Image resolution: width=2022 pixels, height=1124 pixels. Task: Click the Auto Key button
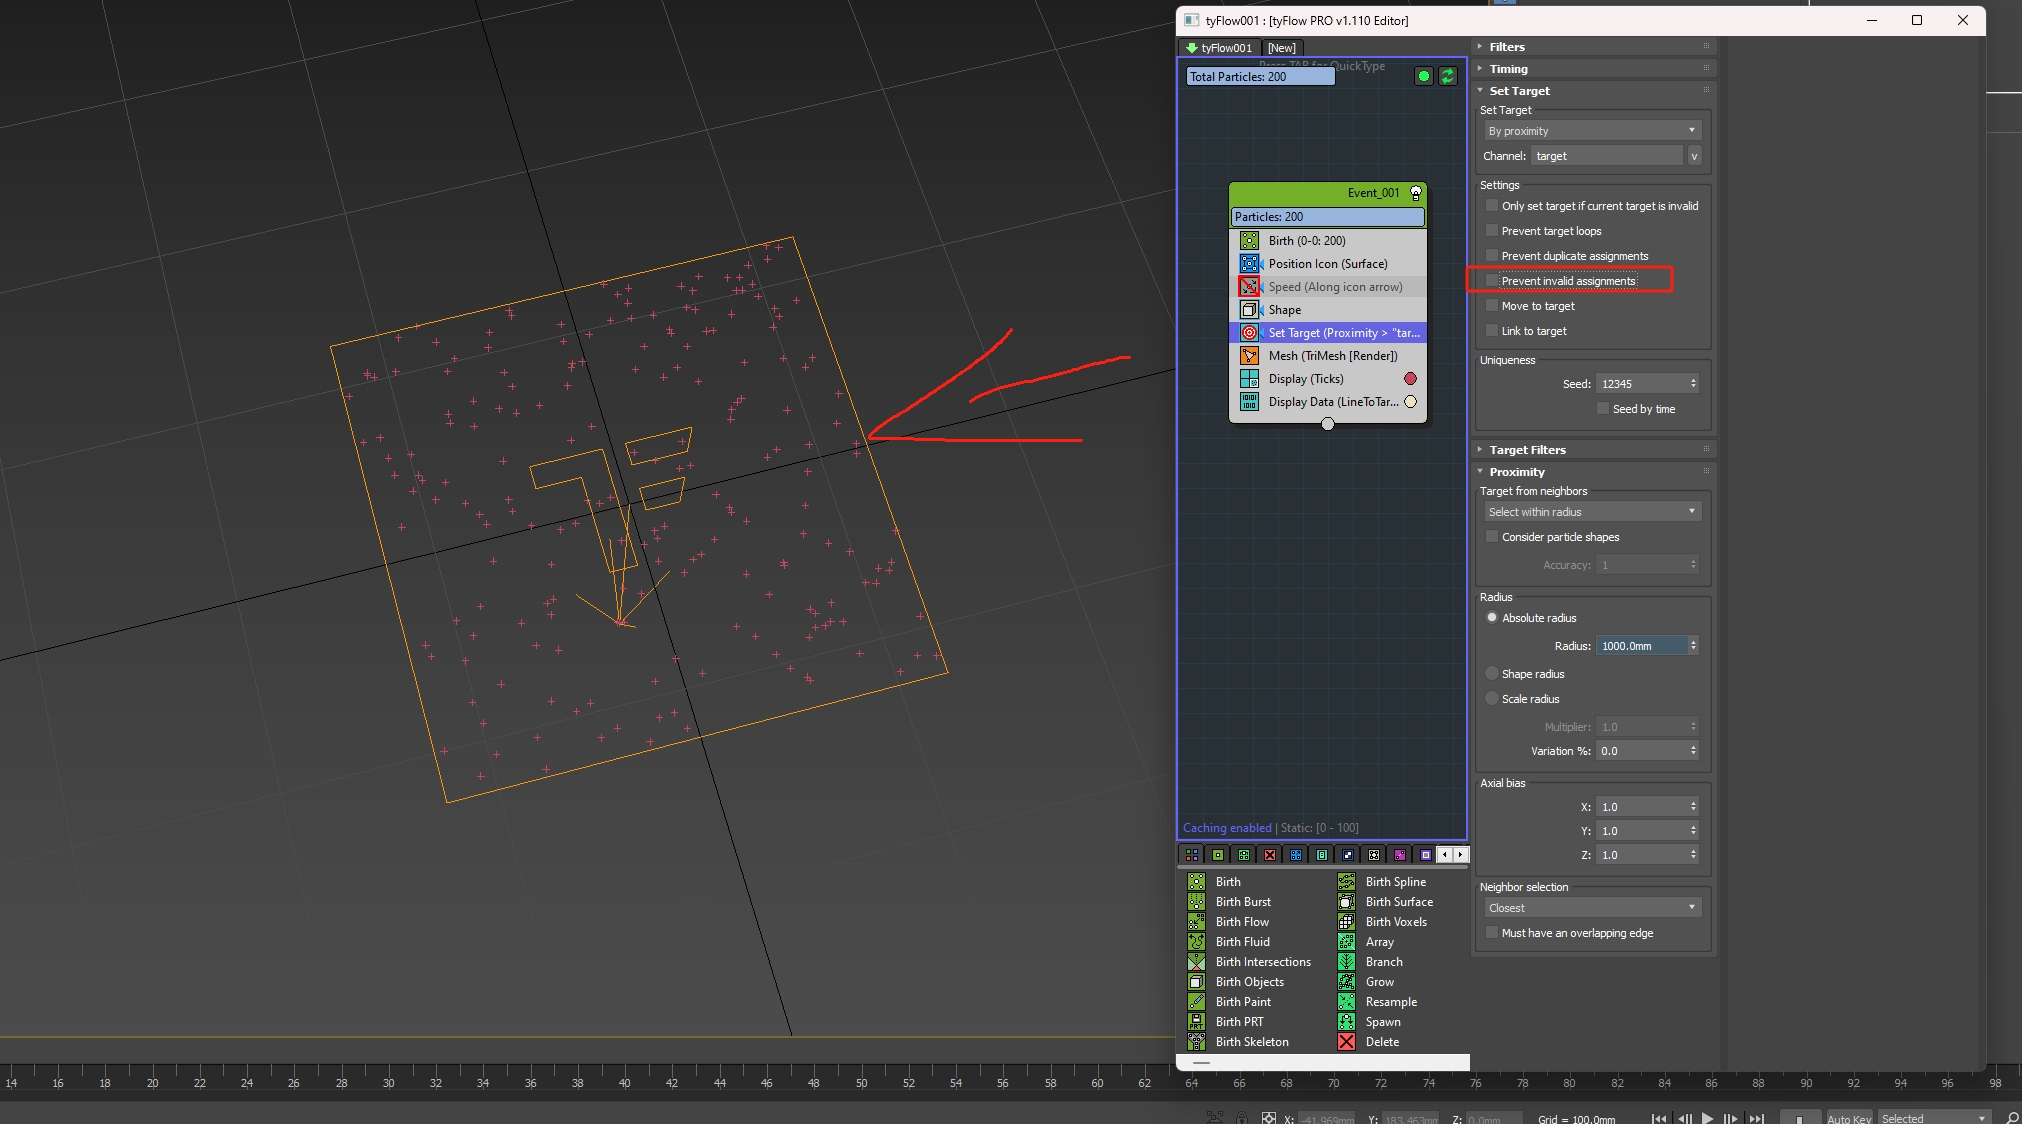click(x=1848, y=1118)
